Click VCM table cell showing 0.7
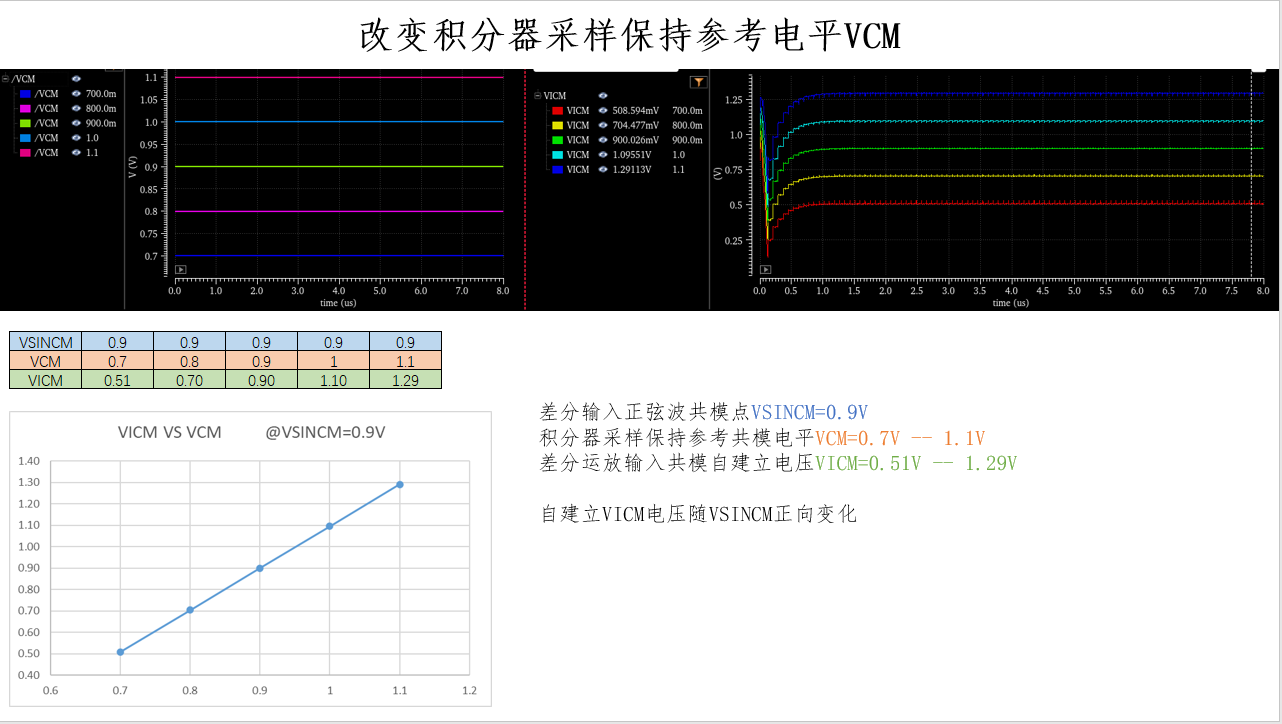The width and height of the screenshot is (1282, 724). click(x=117, y=361)
